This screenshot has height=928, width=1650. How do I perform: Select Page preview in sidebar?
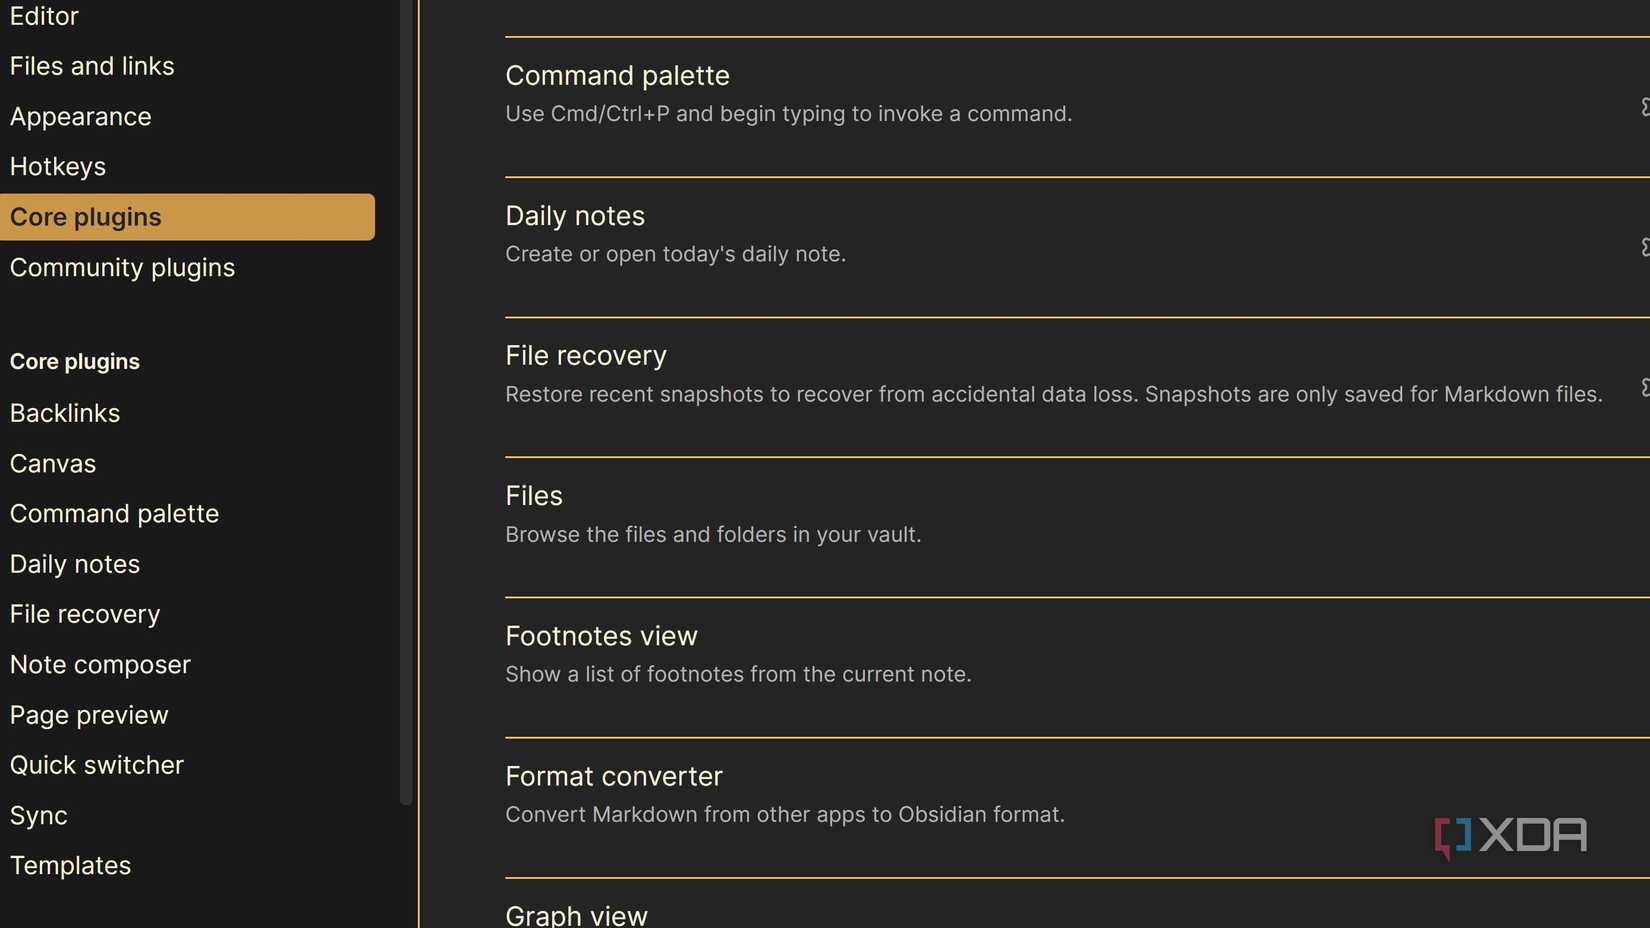(89, 715)
